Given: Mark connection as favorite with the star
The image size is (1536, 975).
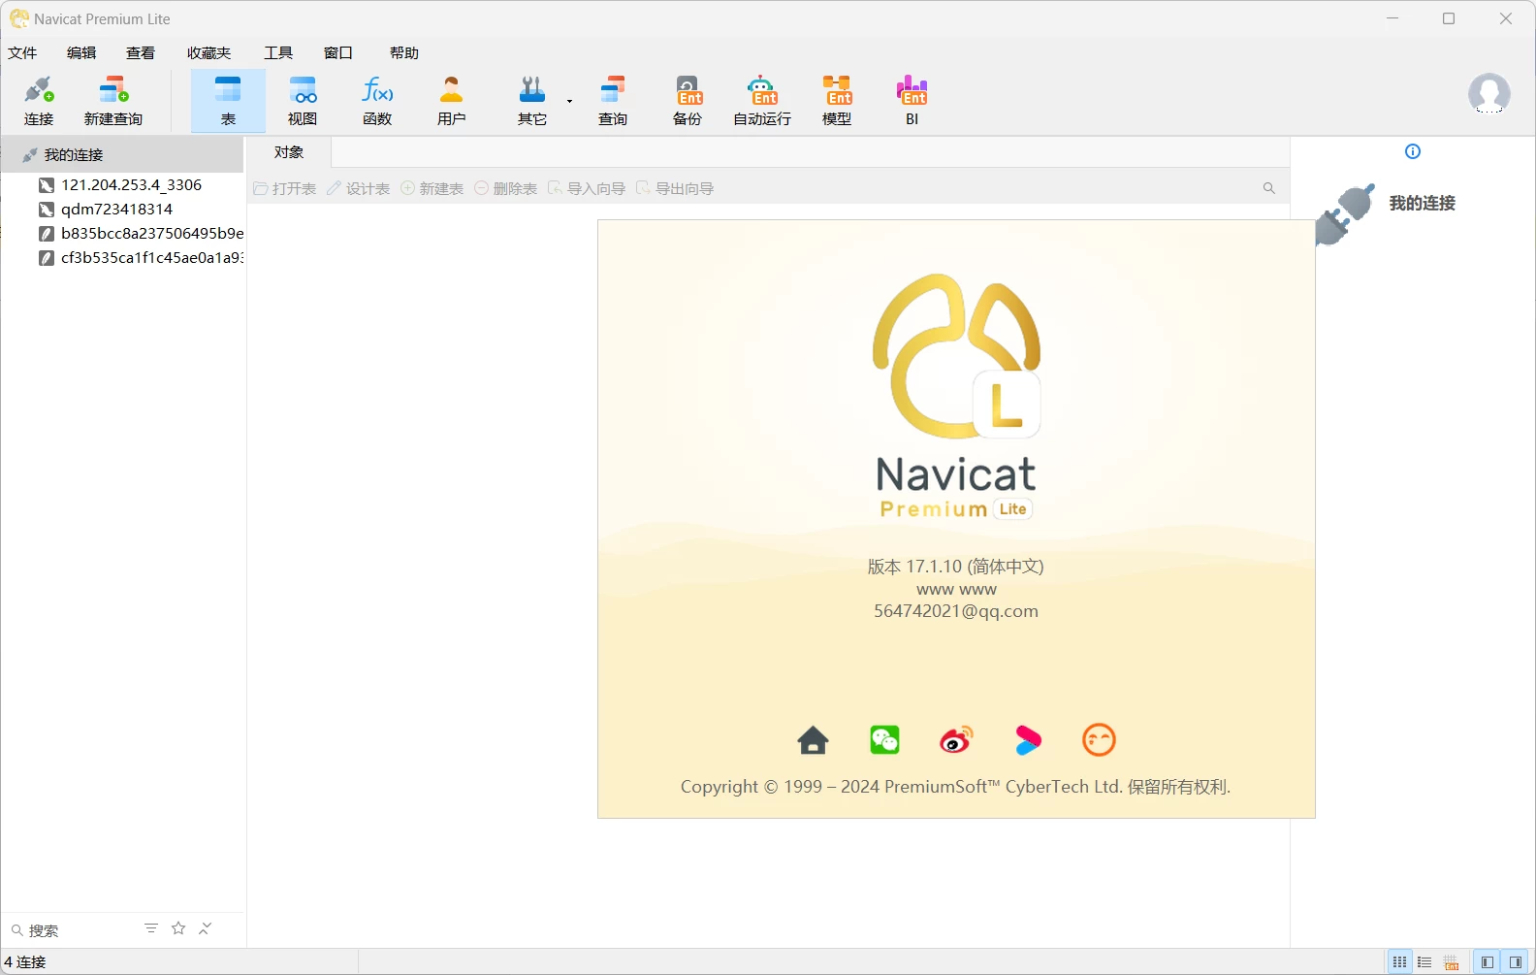Looking at the screenshot, I should coord(178,928).
